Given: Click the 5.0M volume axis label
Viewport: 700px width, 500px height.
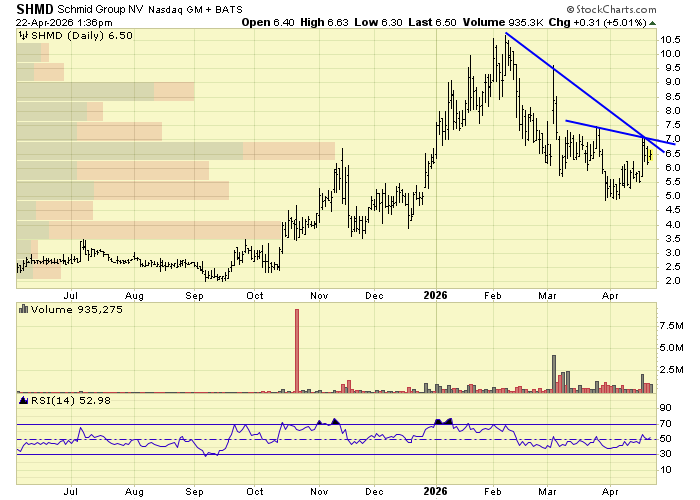Looking at the screenshot, I should tap(671, 348).
